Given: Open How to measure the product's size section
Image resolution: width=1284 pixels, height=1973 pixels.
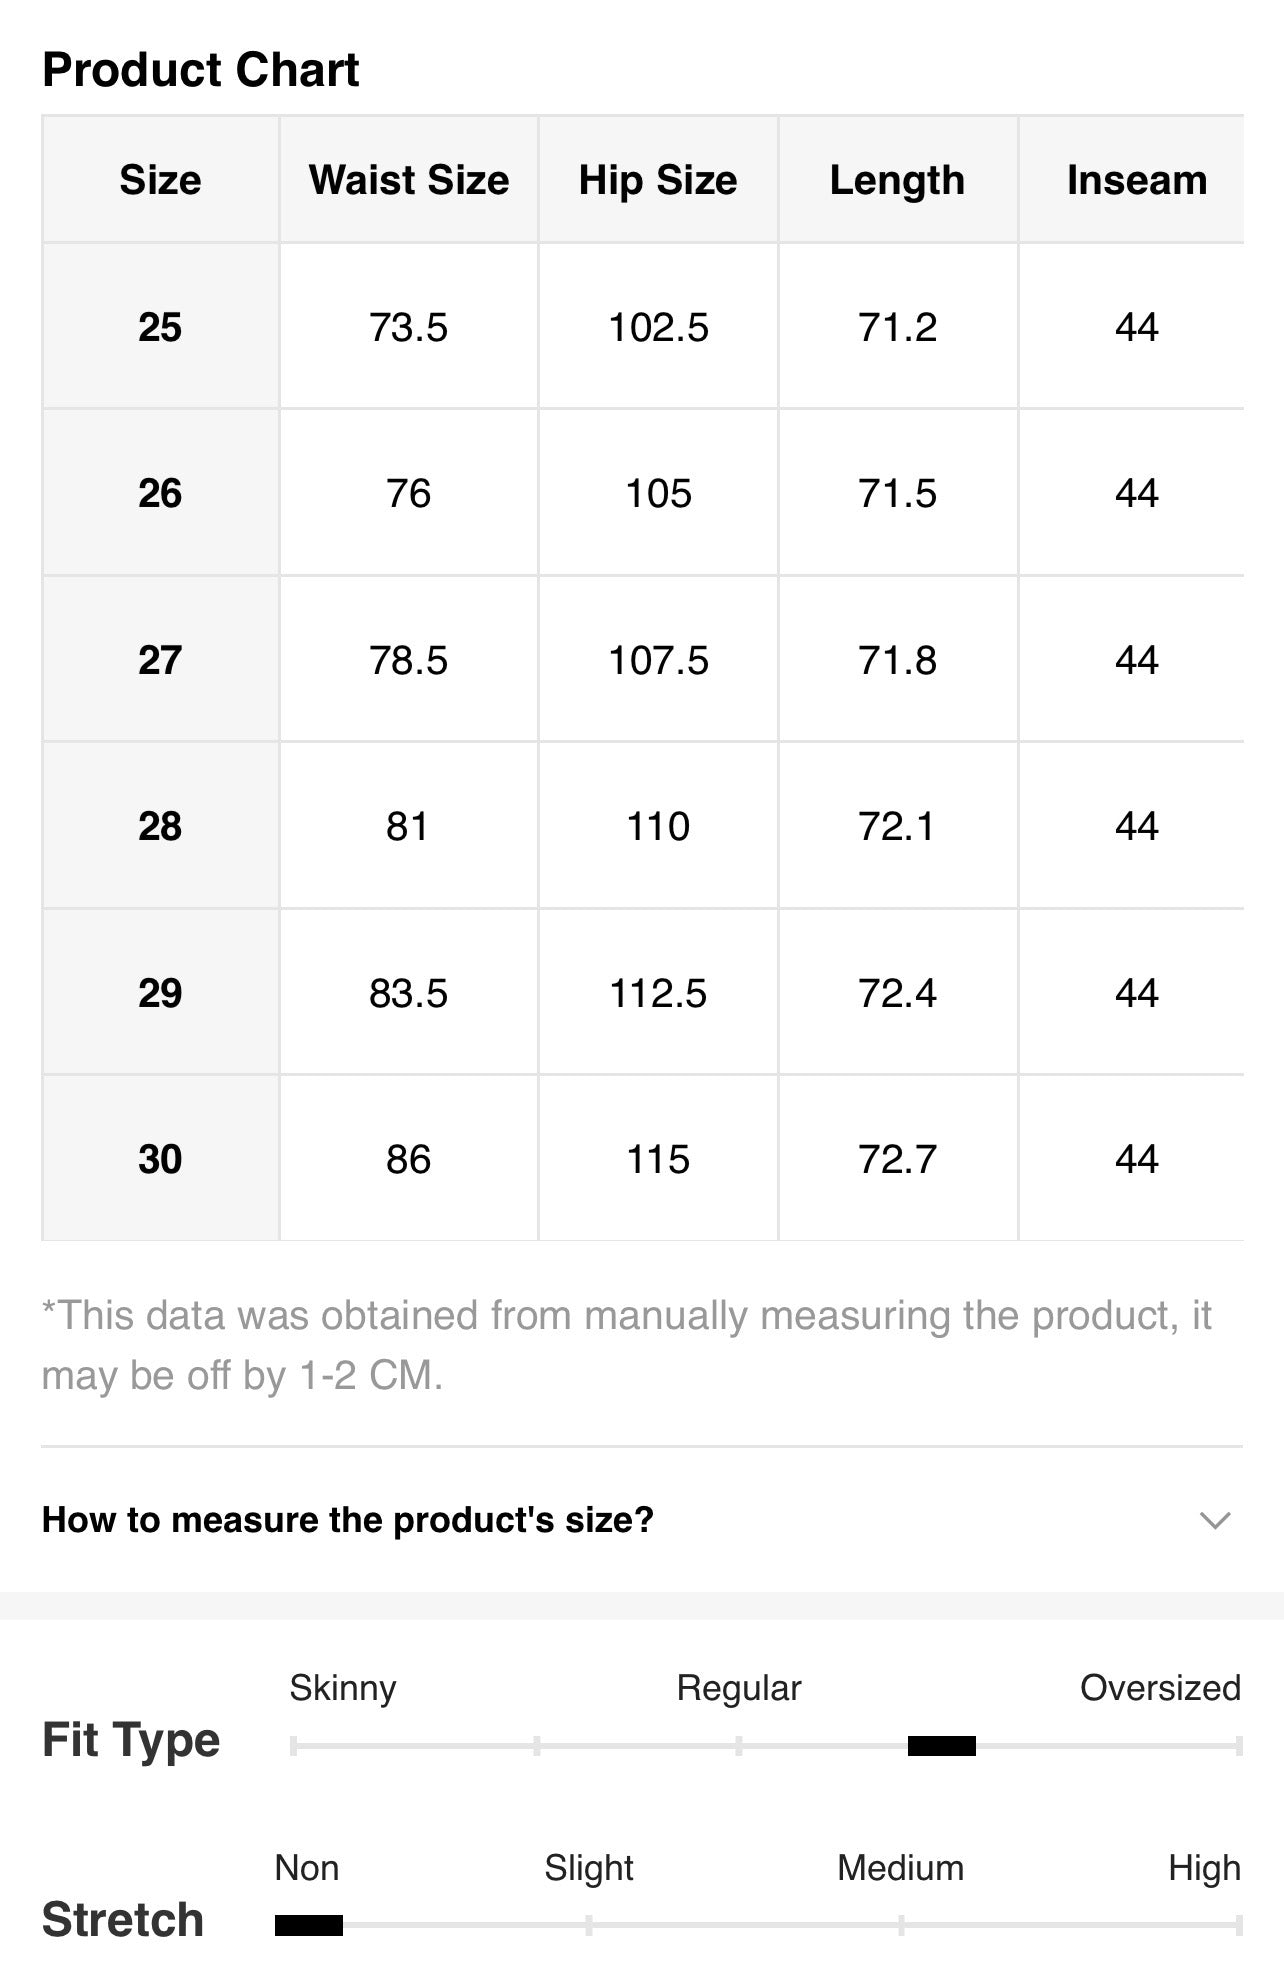Looking at the screenshot, I should pos(641,1520).
